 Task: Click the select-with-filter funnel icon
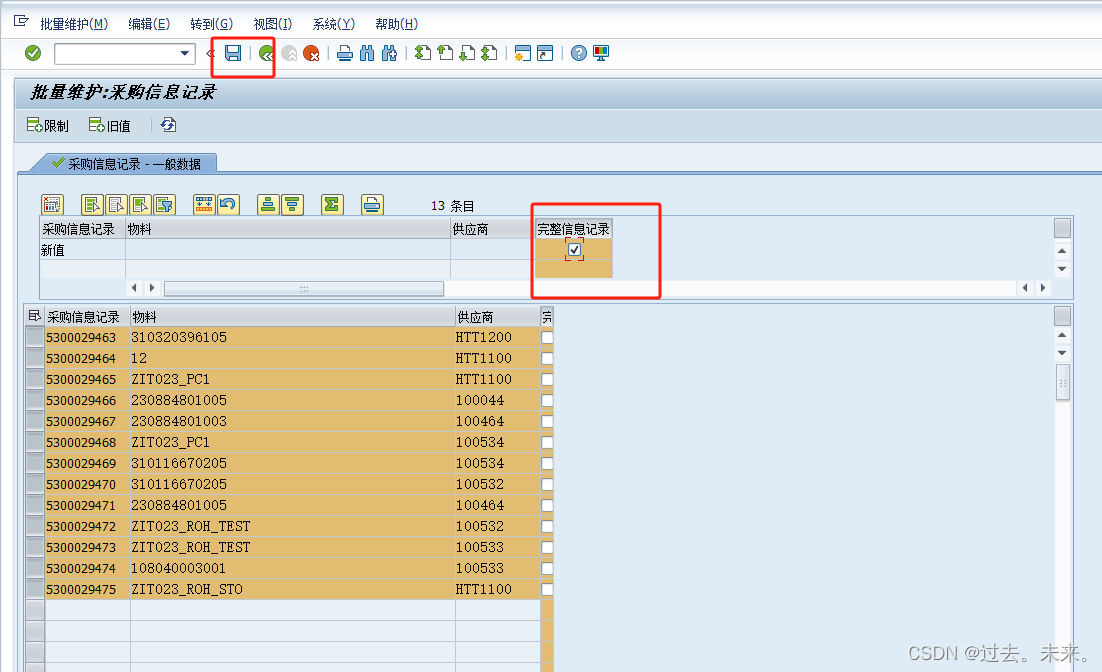point(164,205)
